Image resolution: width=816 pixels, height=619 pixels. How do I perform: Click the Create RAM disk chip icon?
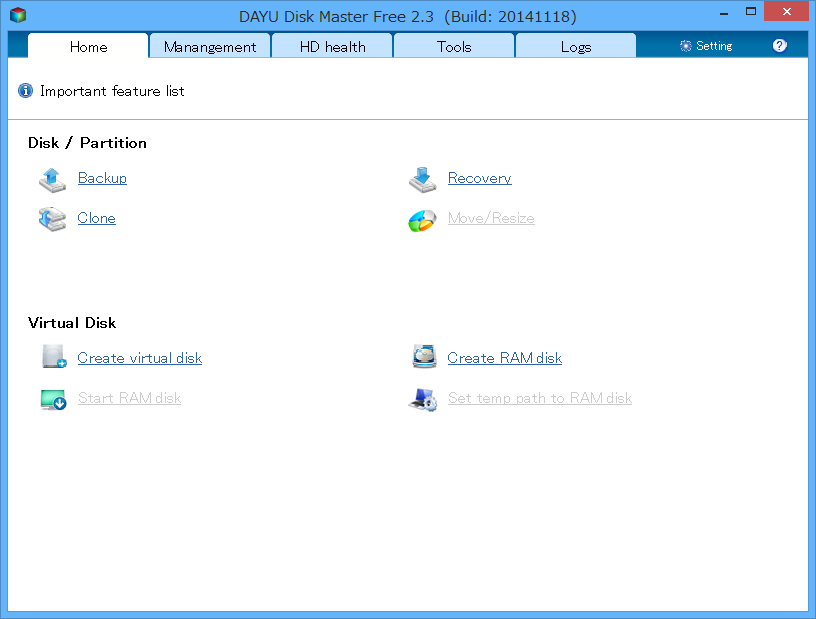point(424,356)
